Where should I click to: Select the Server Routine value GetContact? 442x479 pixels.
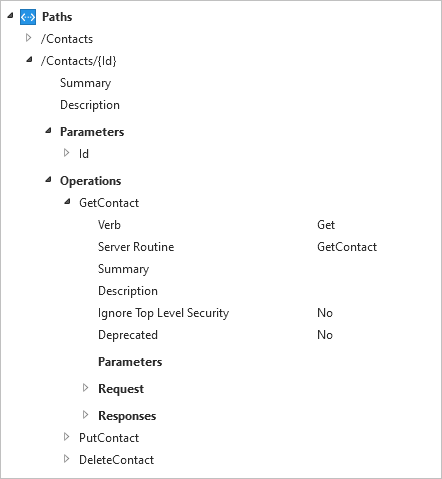347,247
